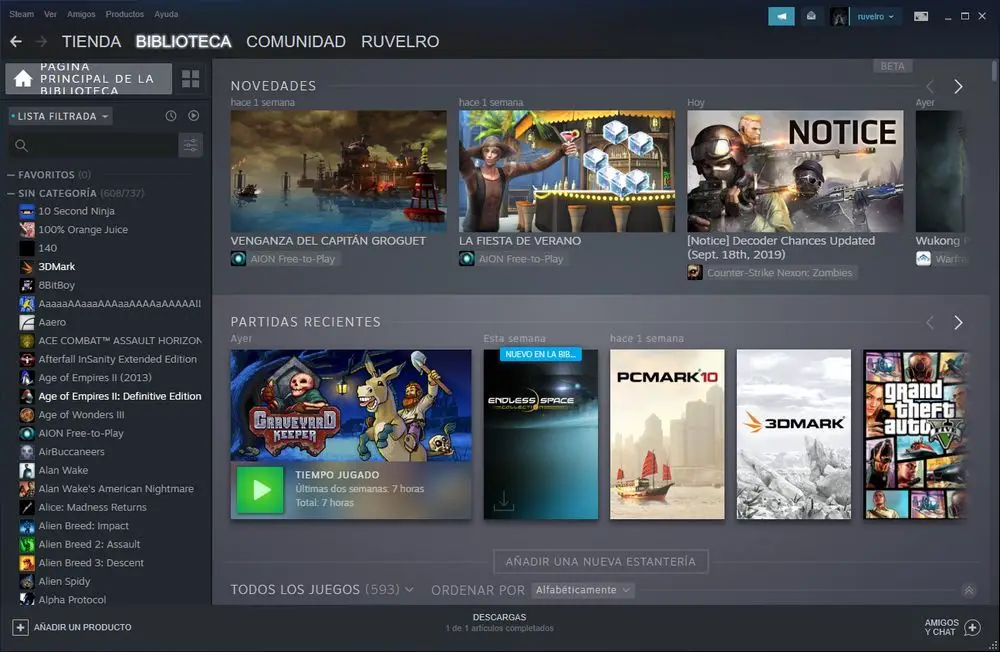Click the ruvelro profile avatar
Screen dimensions: 1000x652
coord(839,17)
